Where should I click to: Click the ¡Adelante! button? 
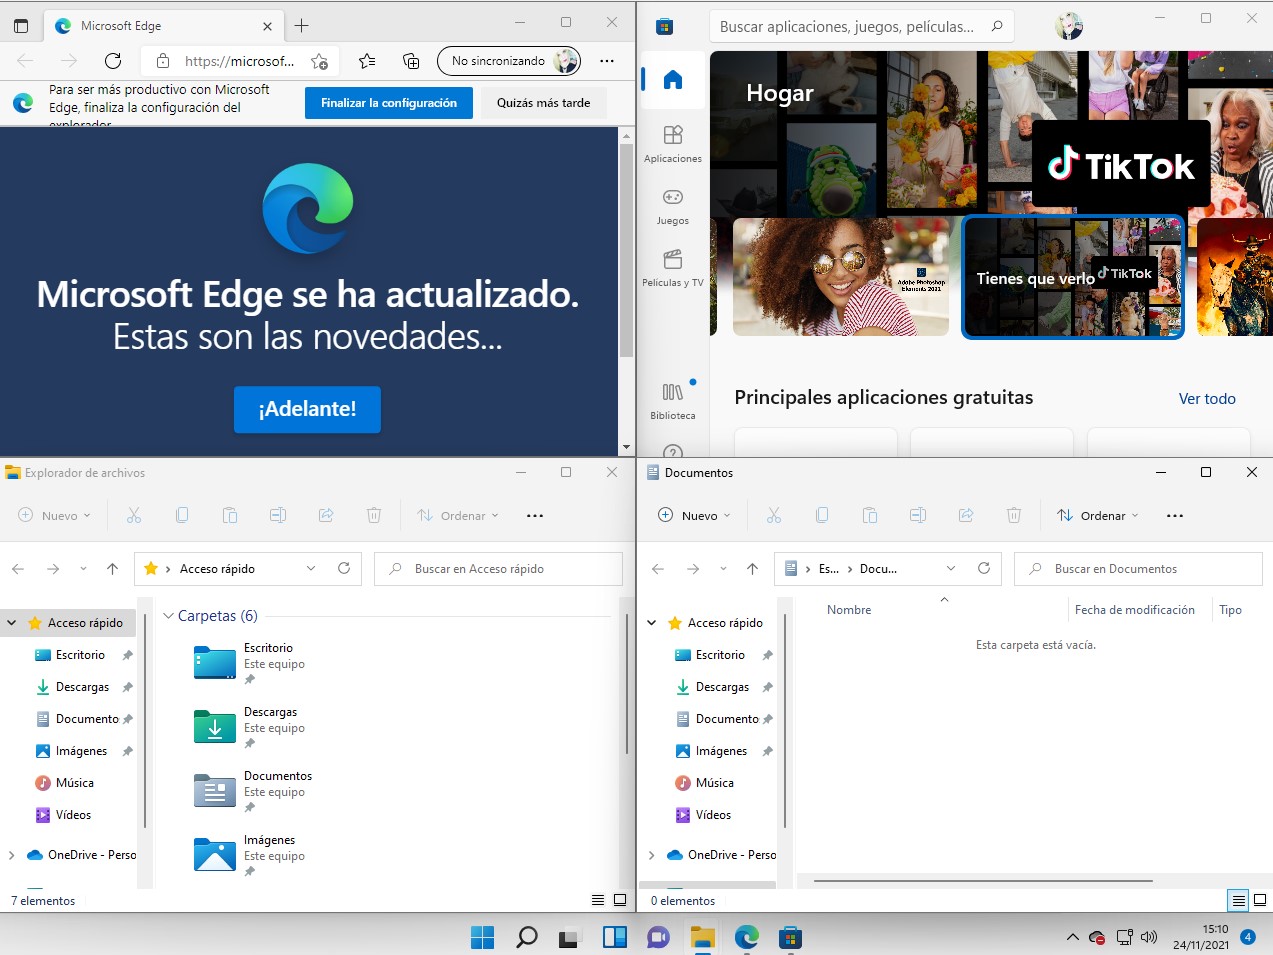[x=307, y=409]
